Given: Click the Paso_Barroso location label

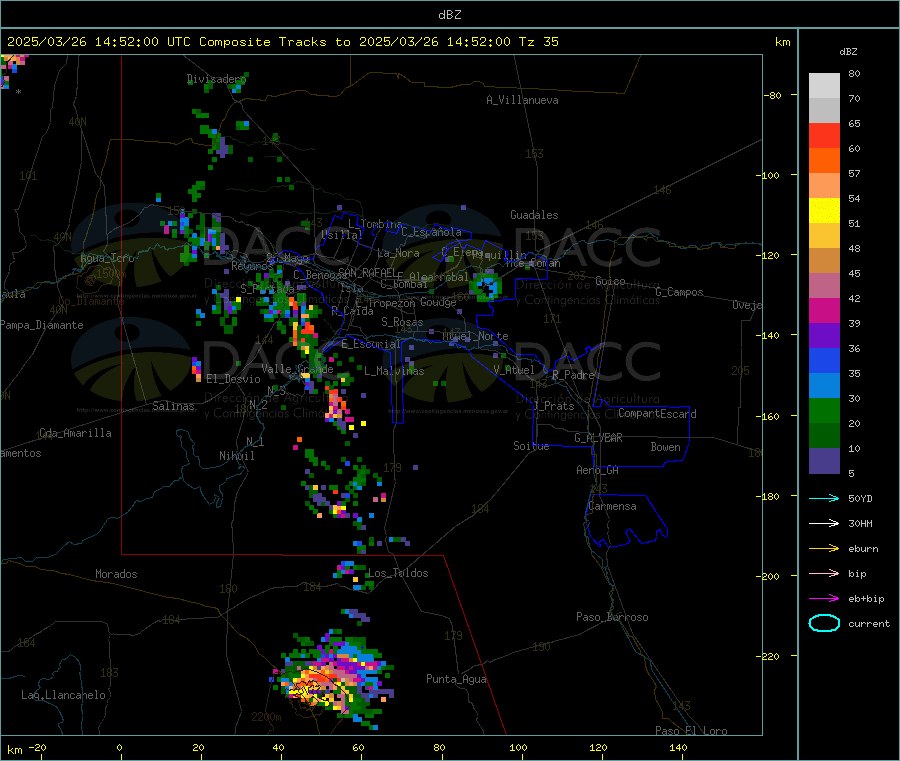Looking at the screenshot, I should pyautogui.click(x=612, y=617).
